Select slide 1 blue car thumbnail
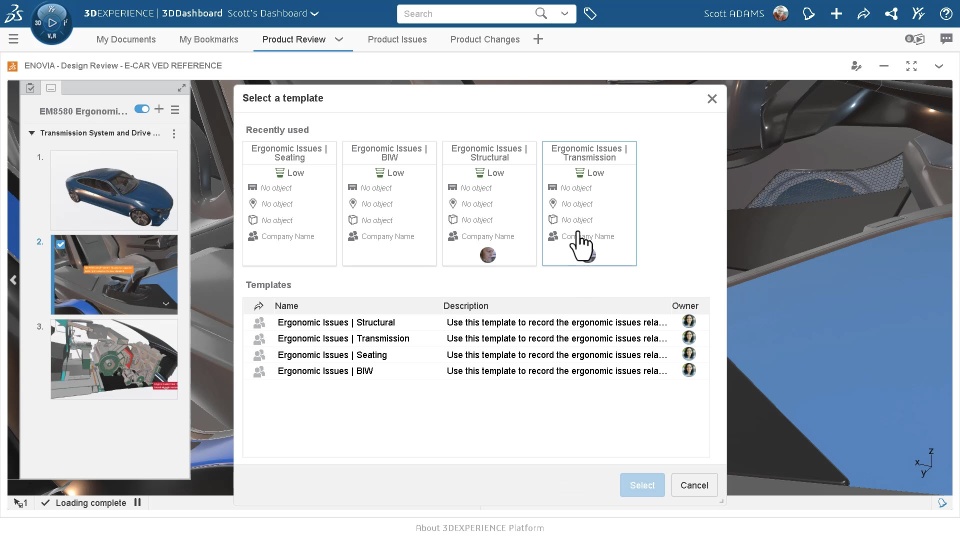The height and width of the screenshot is (540, 960). click(x=114, y=190)
